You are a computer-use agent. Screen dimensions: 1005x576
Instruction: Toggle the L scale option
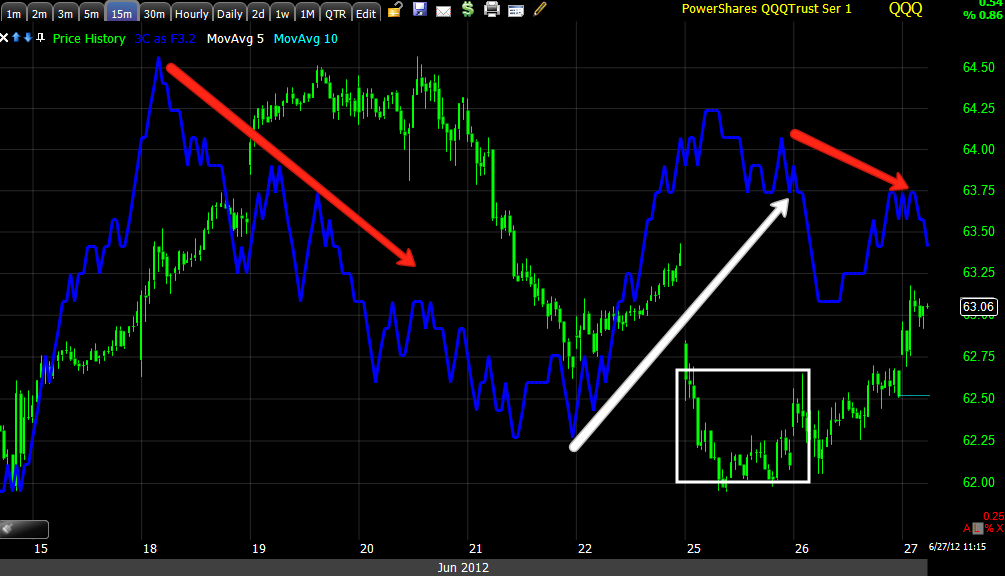[x=977, y=529]
